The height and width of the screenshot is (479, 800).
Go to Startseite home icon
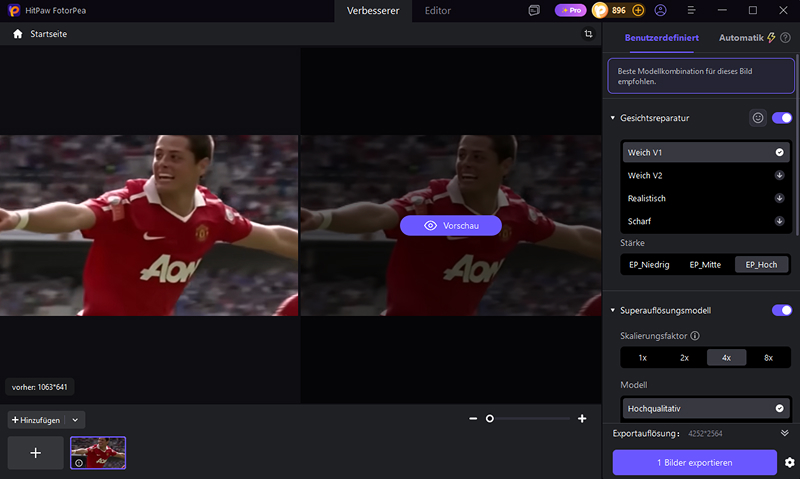[18, 34]
